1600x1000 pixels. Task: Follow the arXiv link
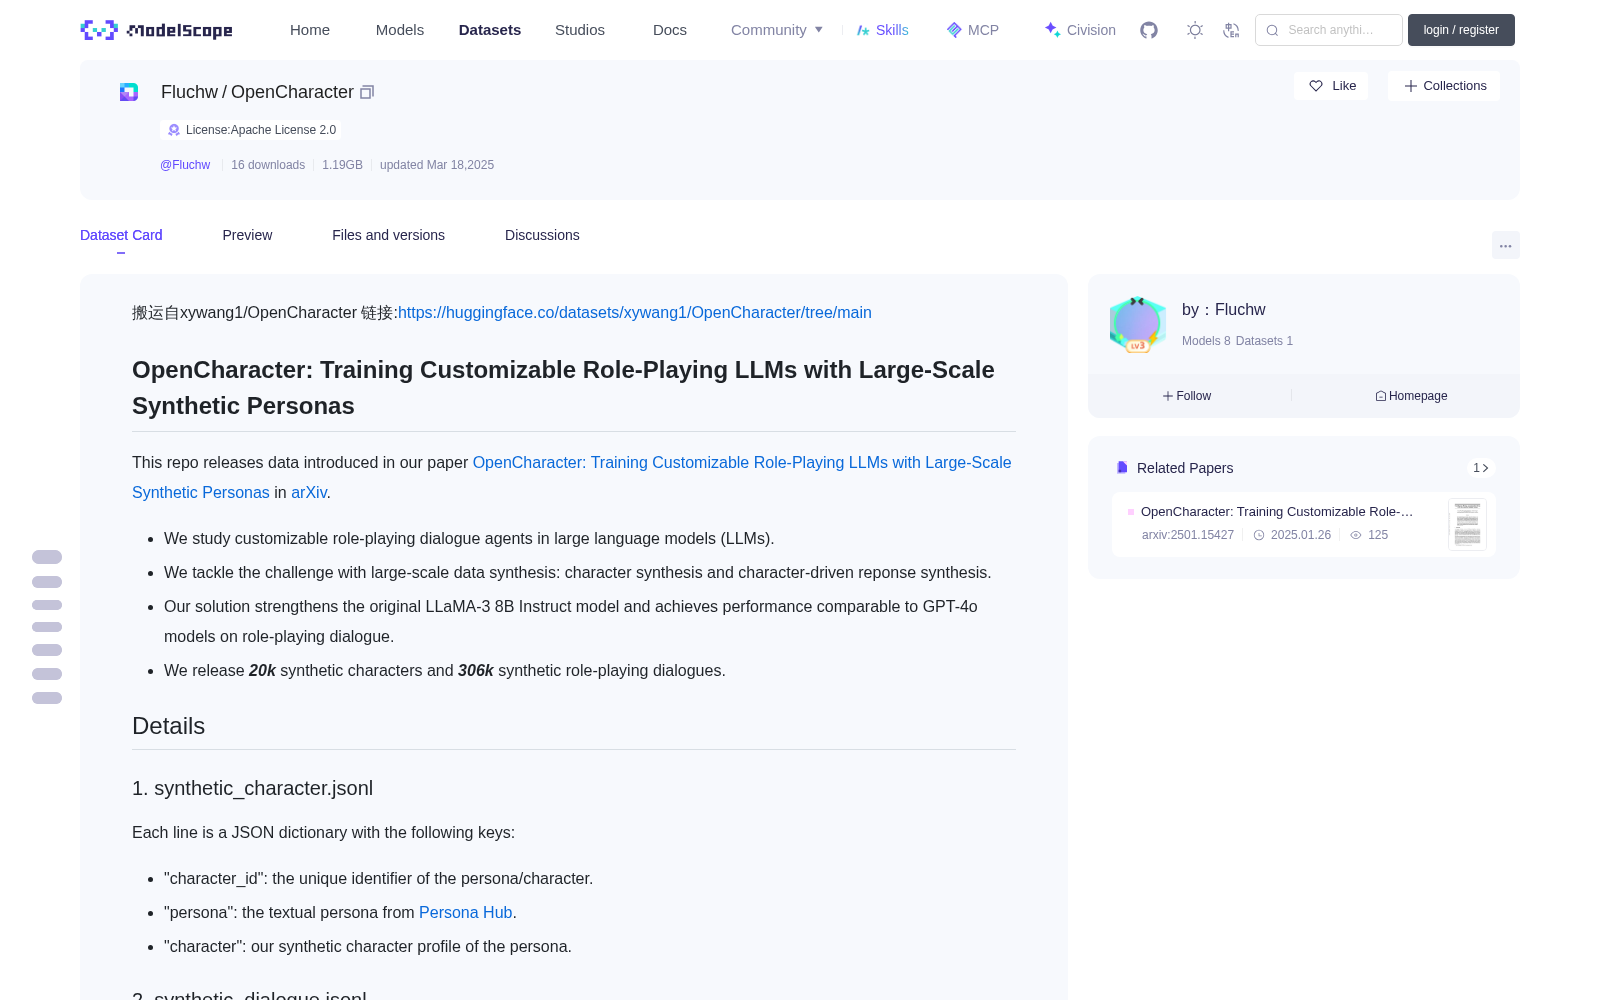(x=309, y=493)
